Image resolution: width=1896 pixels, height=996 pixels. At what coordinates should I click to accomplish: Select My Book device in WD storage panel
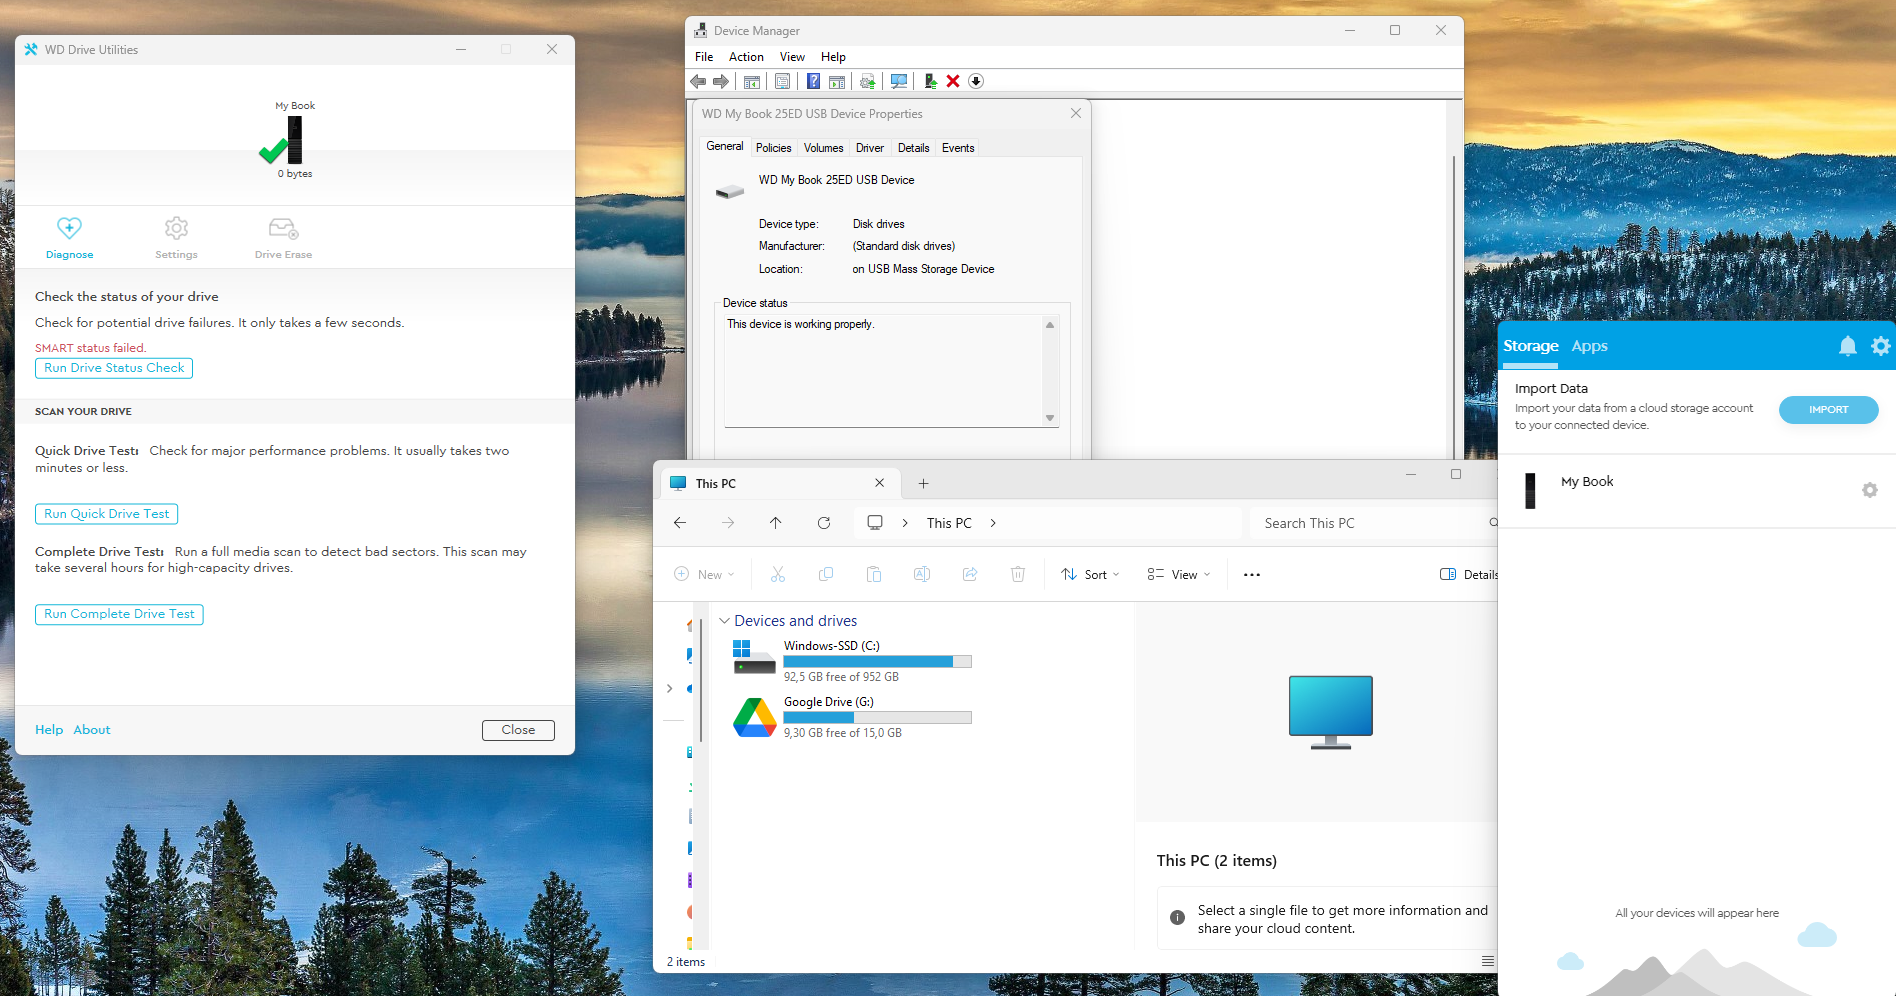(1696, 490)
